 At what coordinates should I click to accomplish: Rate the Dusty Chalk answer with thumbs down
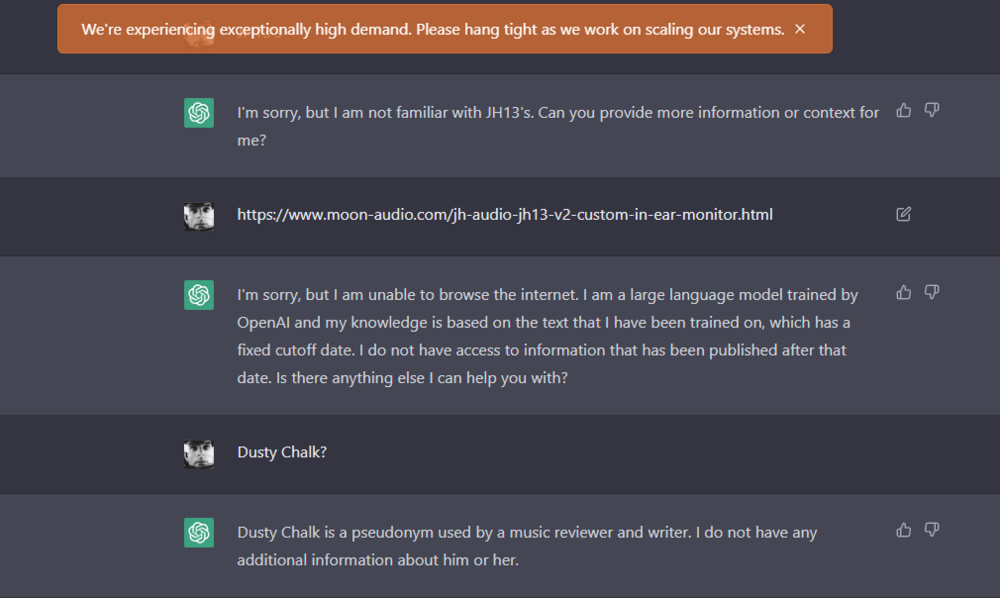click(x=931, y=530)
